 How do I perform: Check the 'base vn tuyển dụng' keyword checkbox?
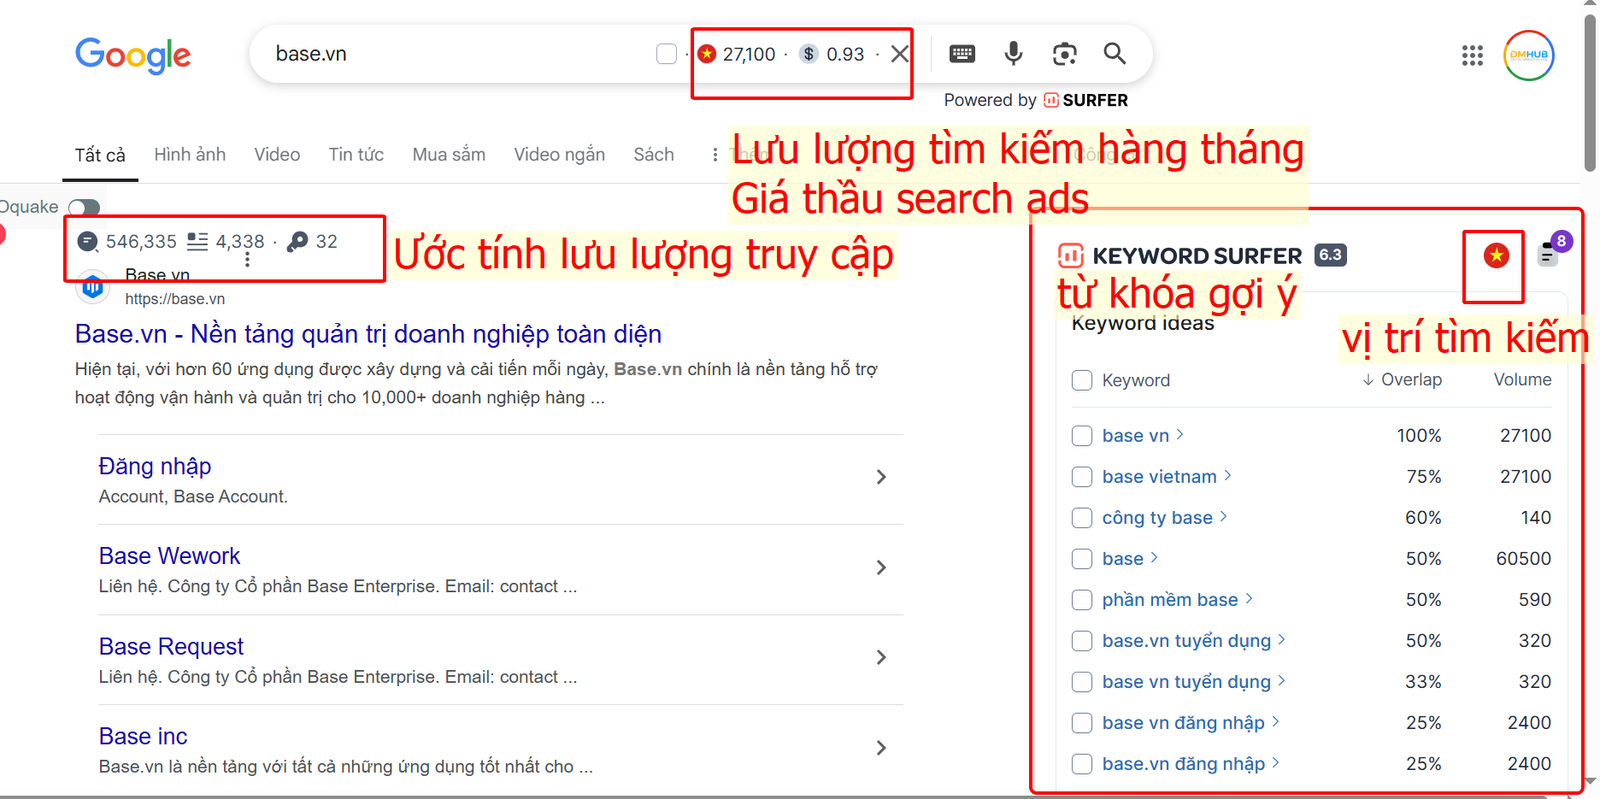coord(1082,682)
